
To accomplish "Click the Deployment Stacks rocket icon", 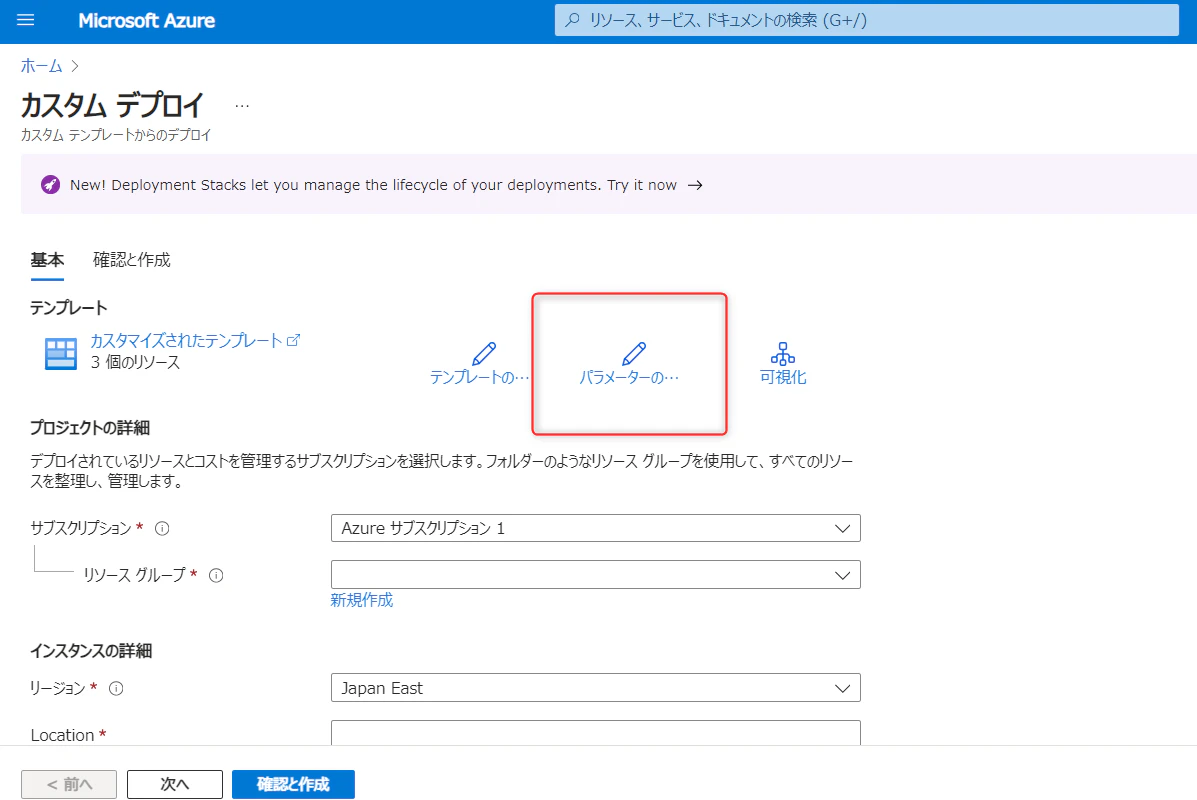I will point(50,185).
